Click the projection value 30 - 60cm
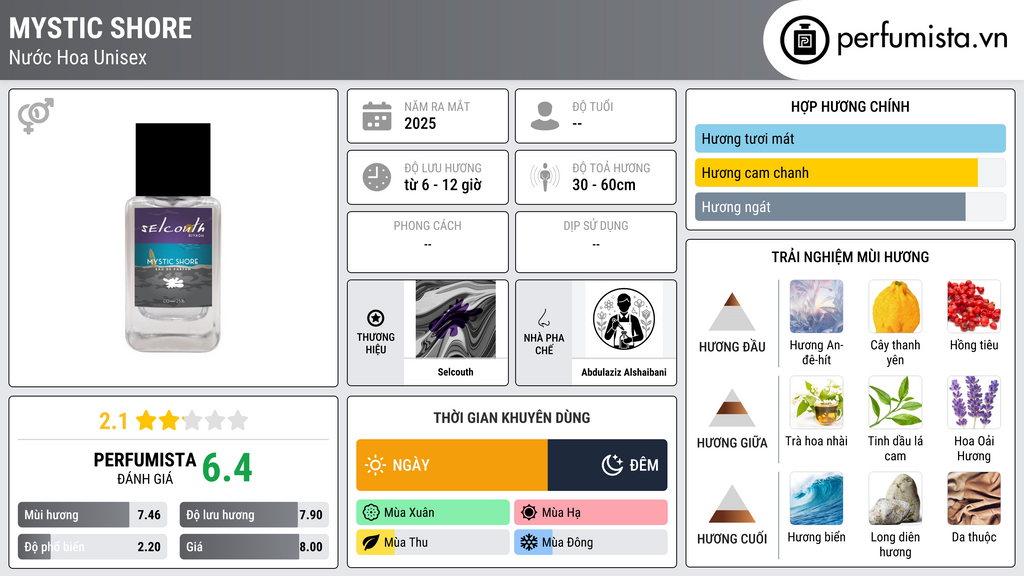This screenshot has width=1024, height=576. (604, 185)
